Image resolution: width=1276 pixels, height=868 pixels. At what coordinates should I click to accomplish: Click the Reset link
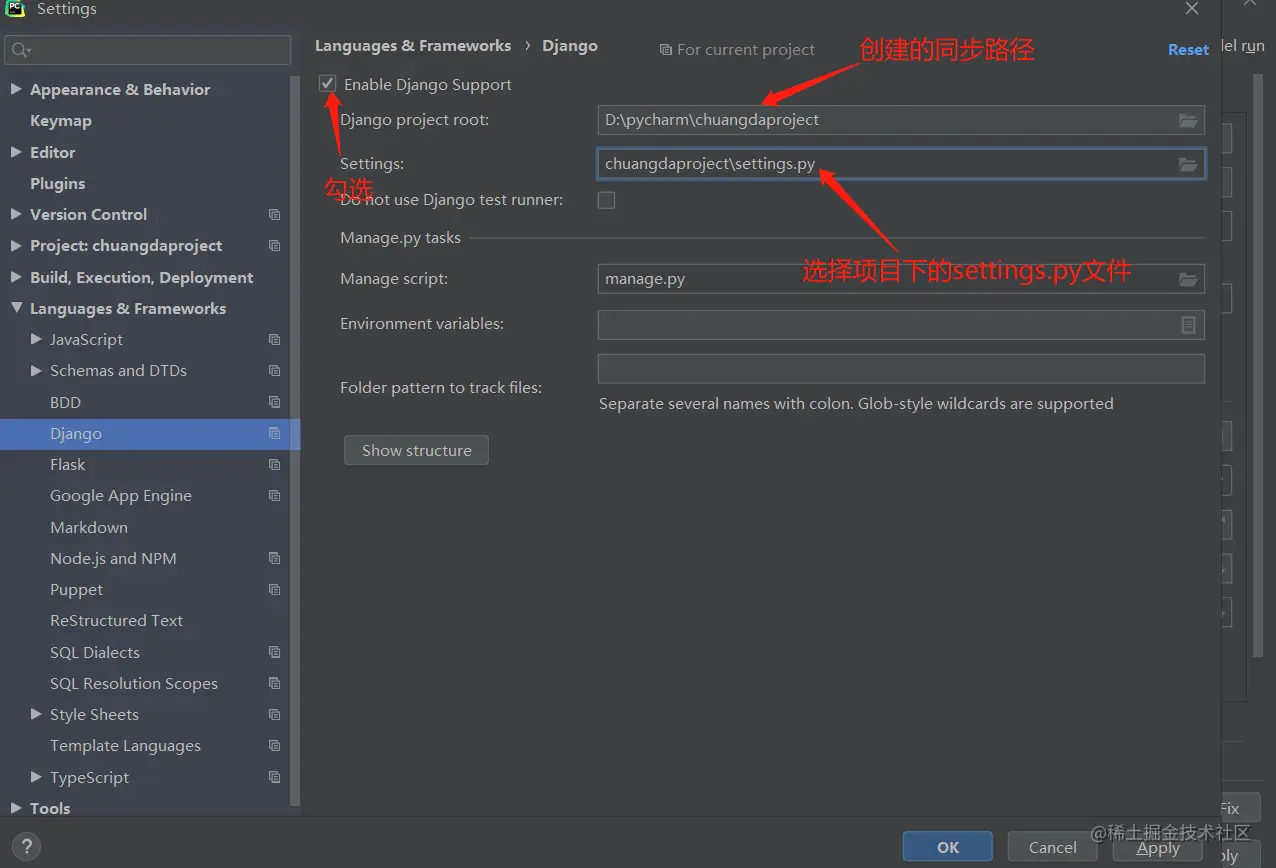coord(1188,49)
